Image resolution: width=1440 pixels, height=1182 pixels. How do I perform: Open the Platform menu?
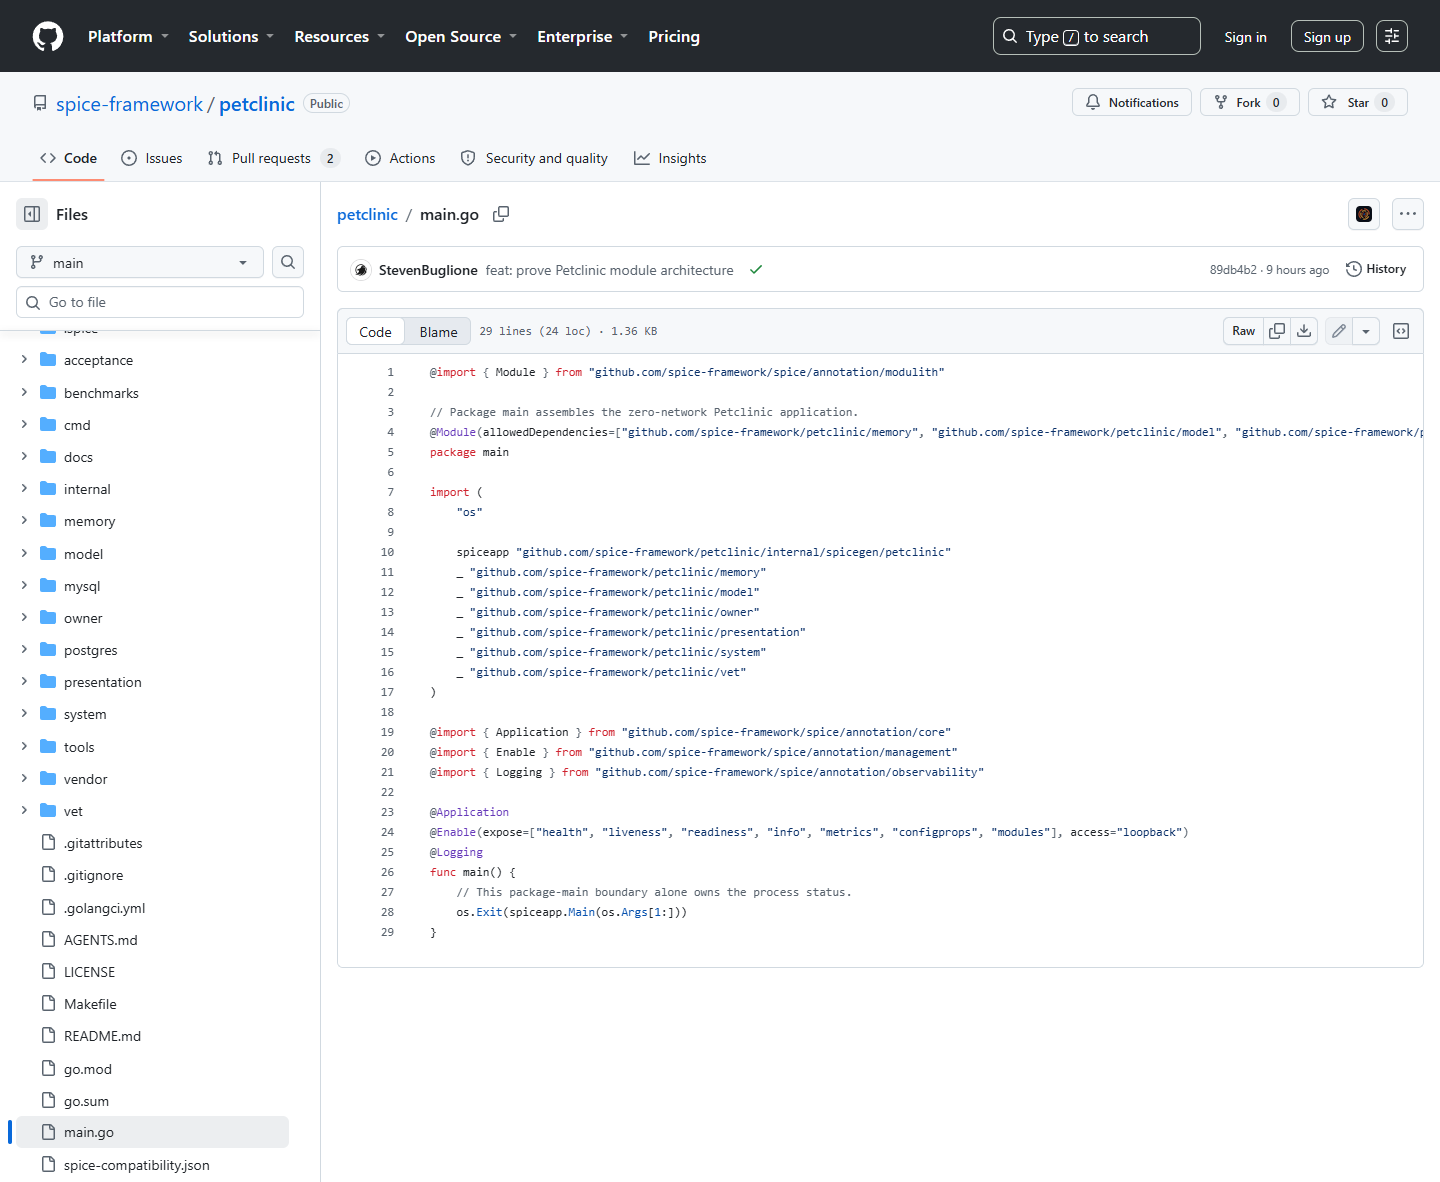coord(128,36)
